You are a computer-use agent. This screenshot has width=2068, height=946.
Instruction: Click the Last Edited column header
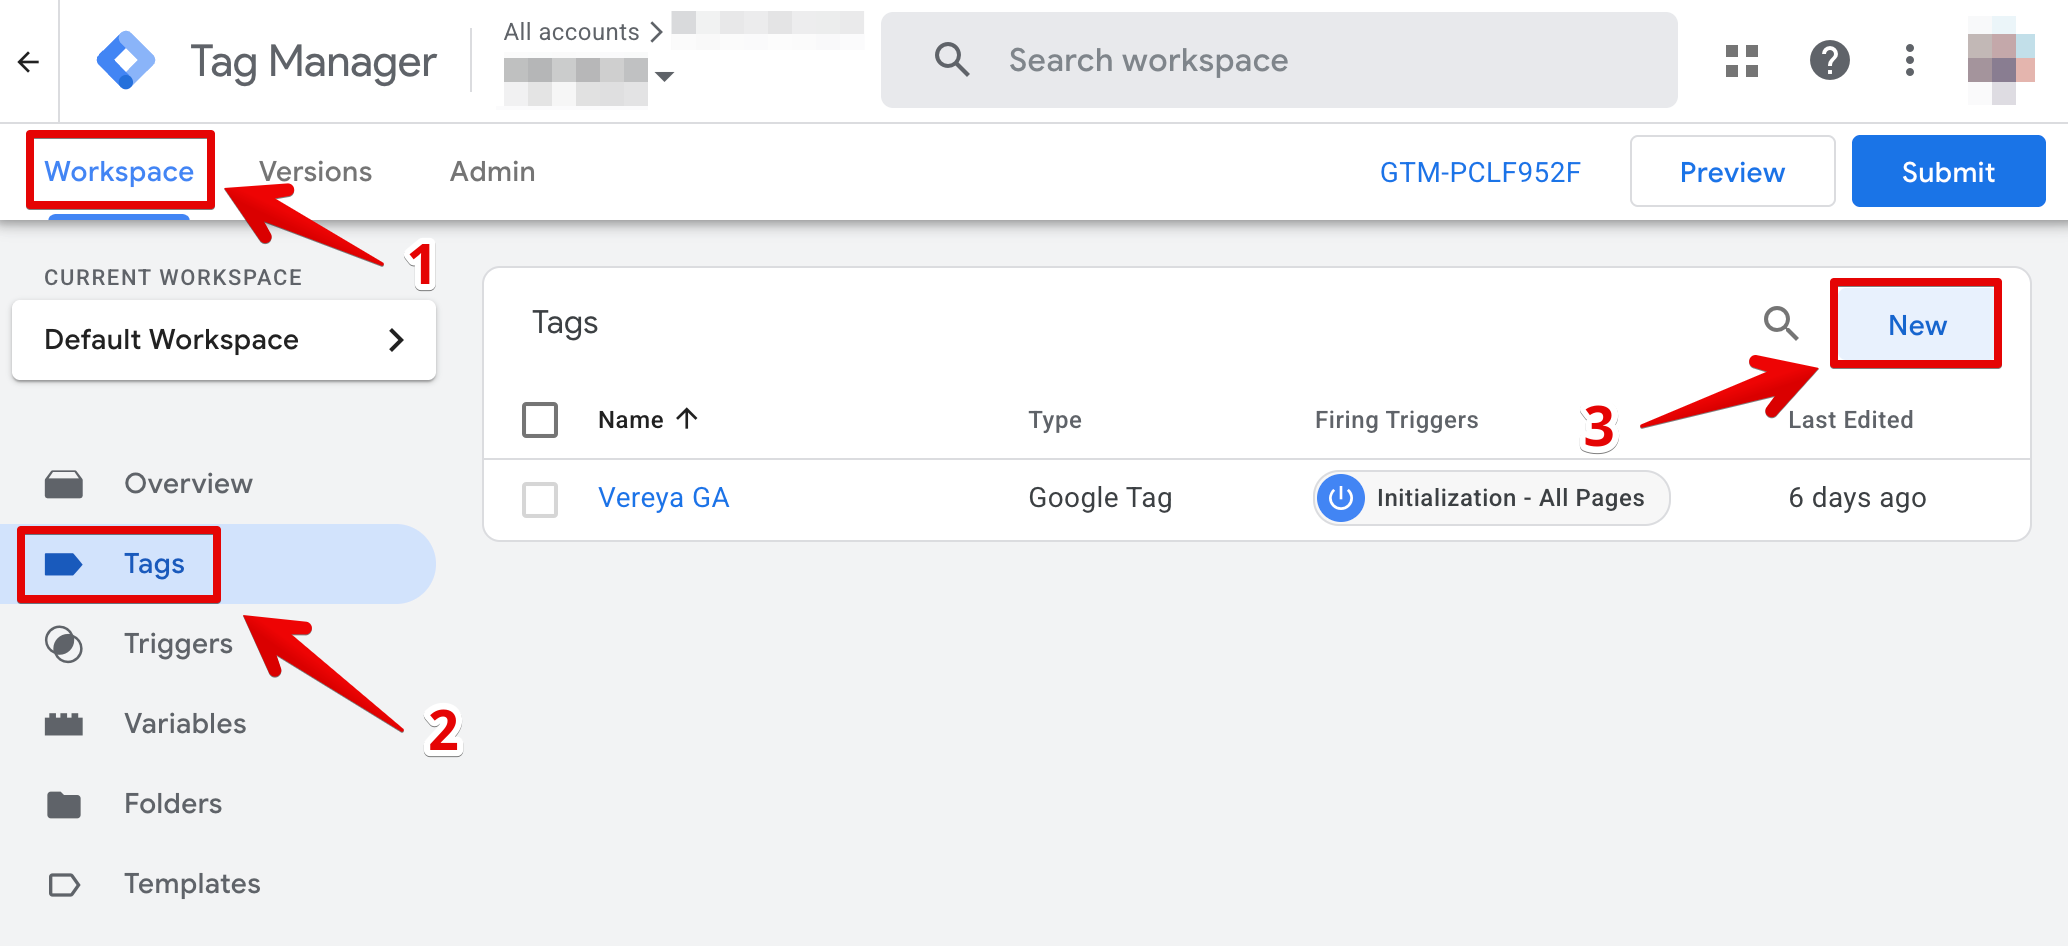[1850, 420]
